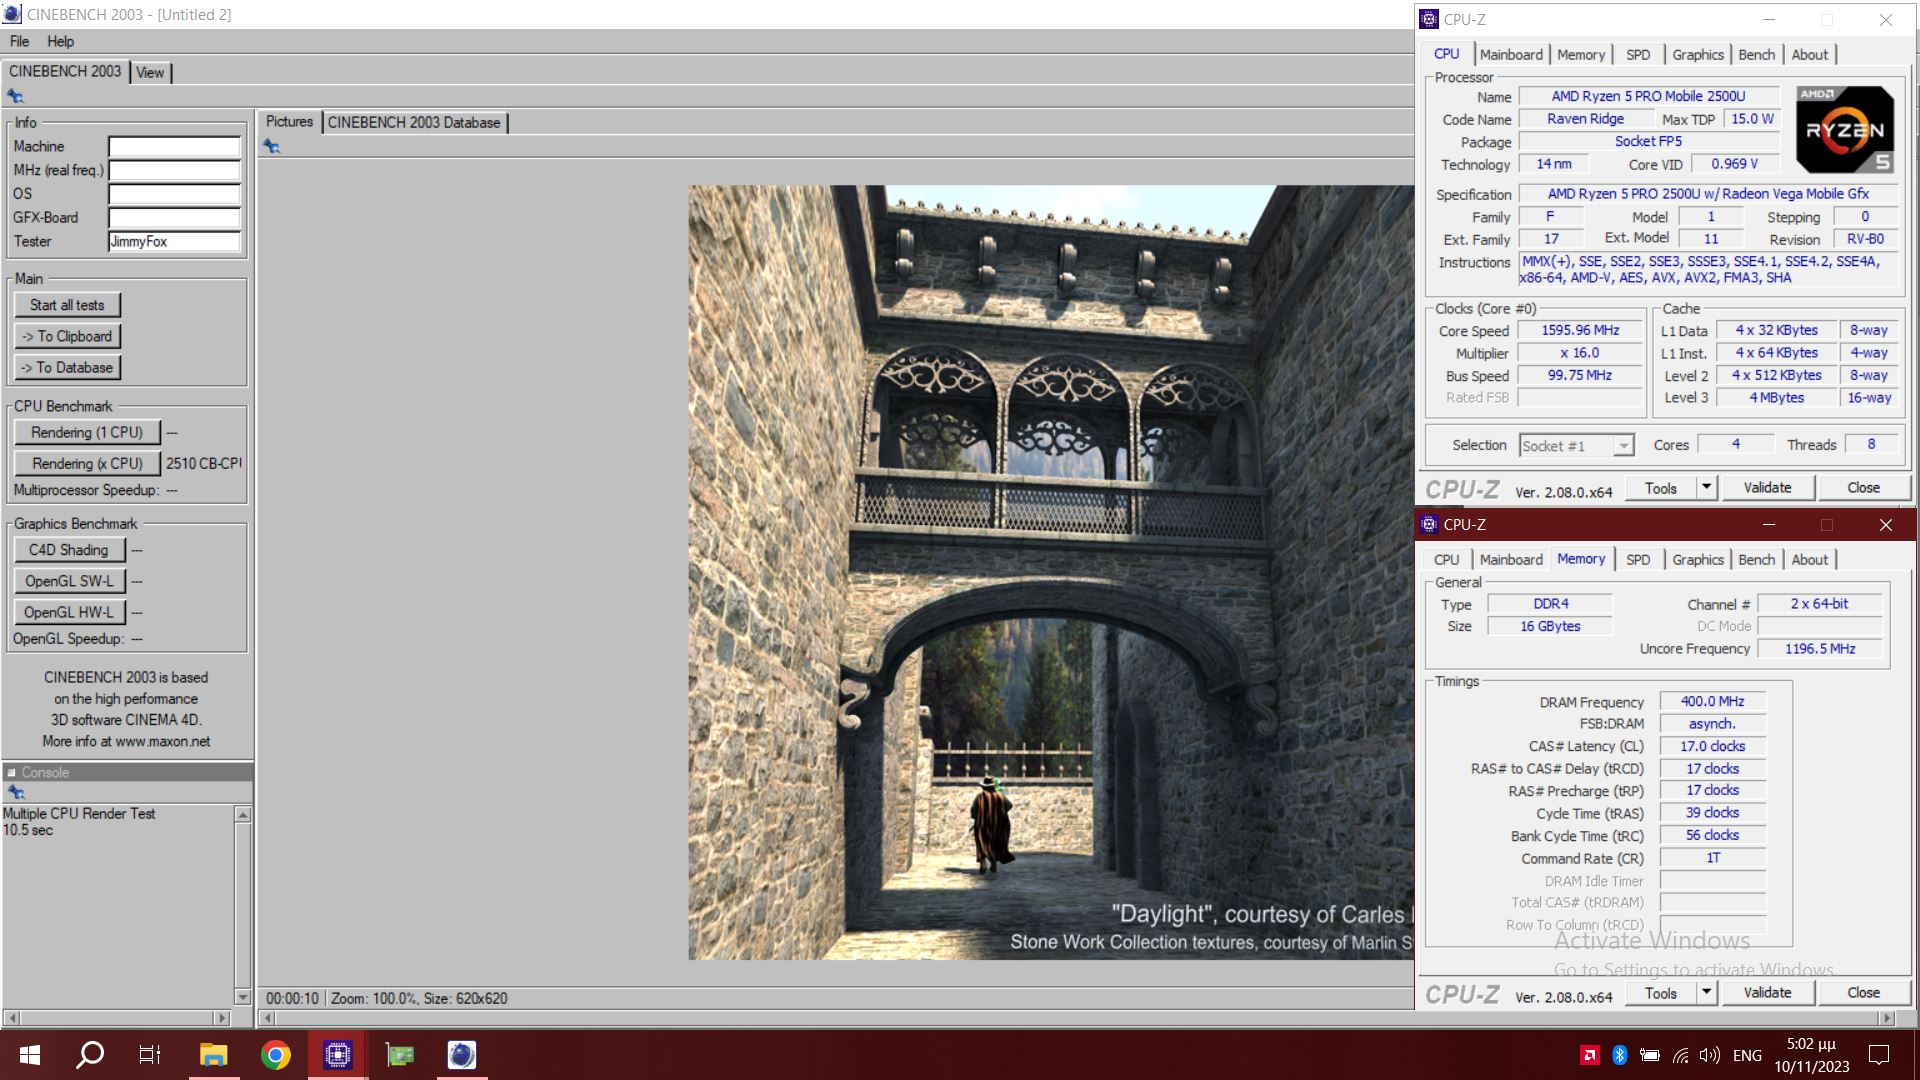
Task: Click Tools button in lower CPU-Z window
Action: coord(1660,993)
